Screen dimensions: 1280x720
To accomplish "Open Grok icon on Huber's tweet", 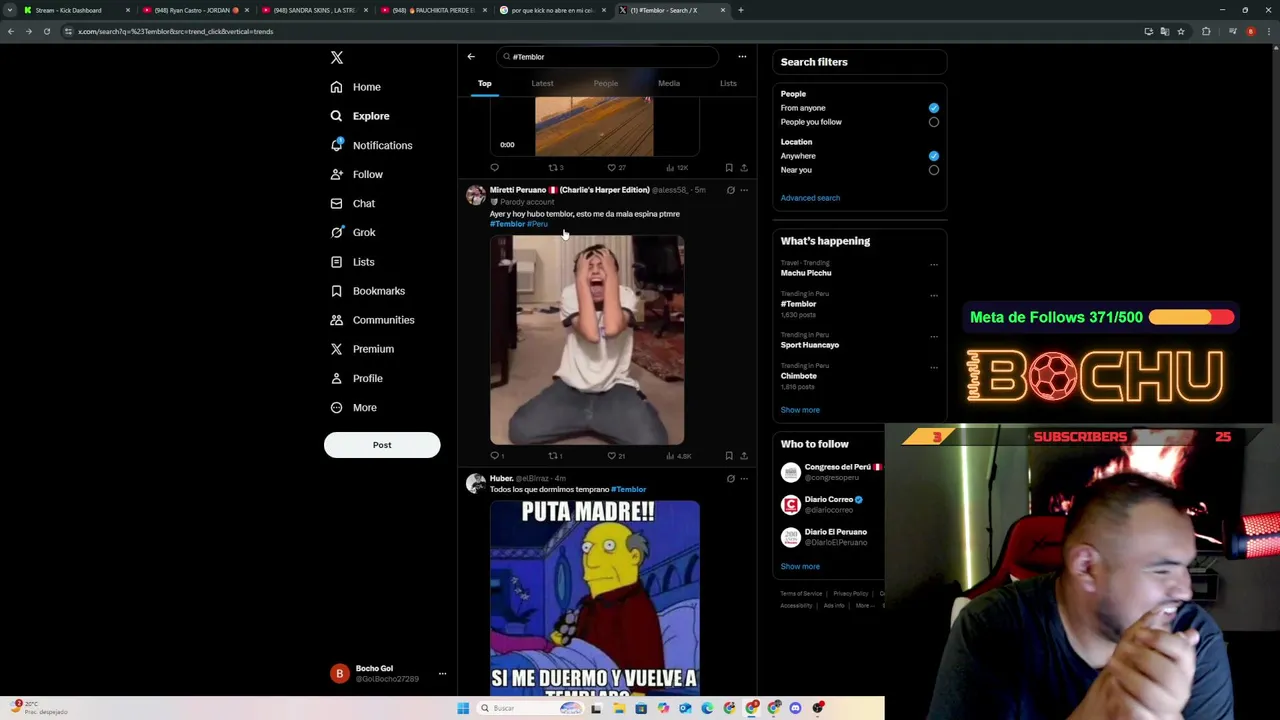I will [730, 479].
